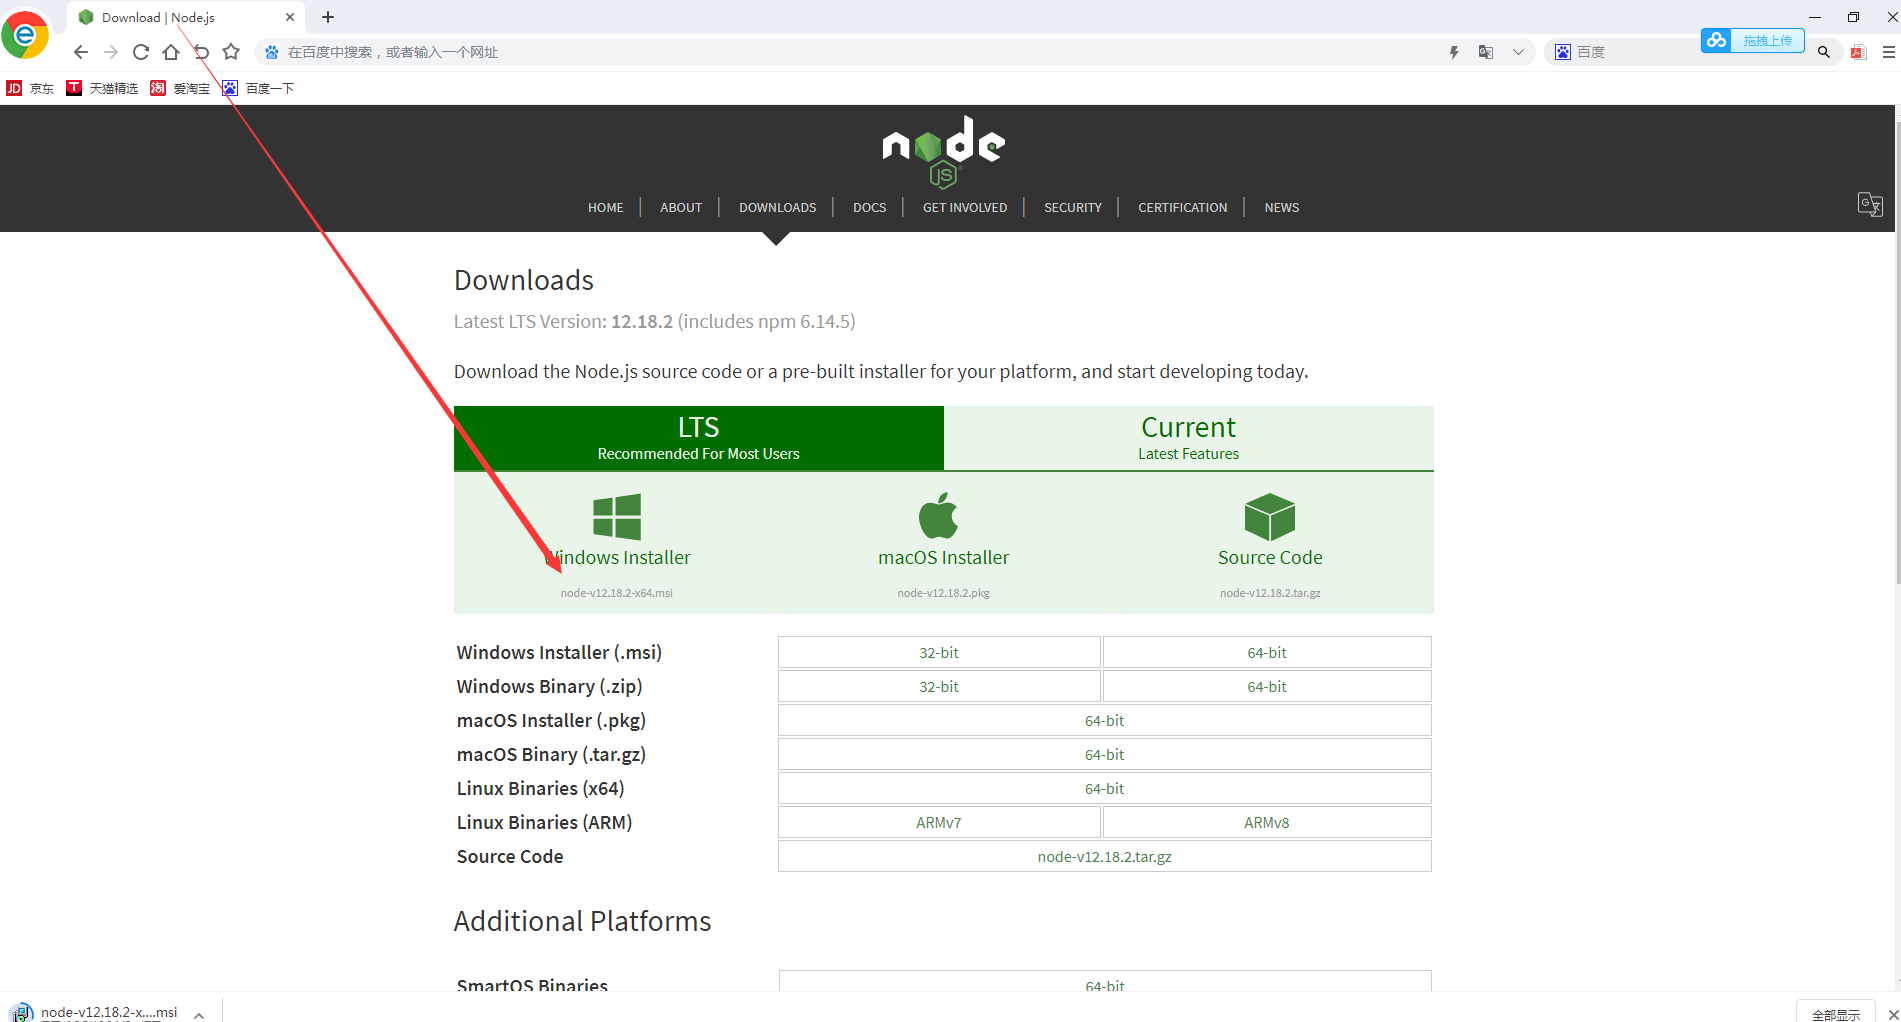Viewport: 1901px width, 1022px height.
Task: Click the search magnifier icon
Action: (1824, 52)
